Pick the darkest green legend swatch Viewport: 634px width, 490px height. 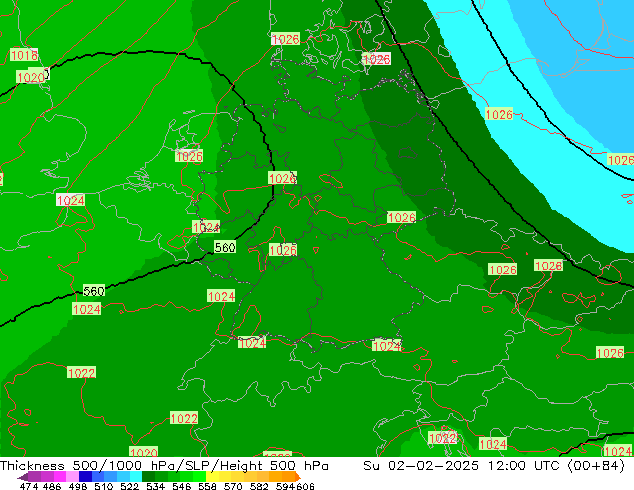(x=148, y=477)
